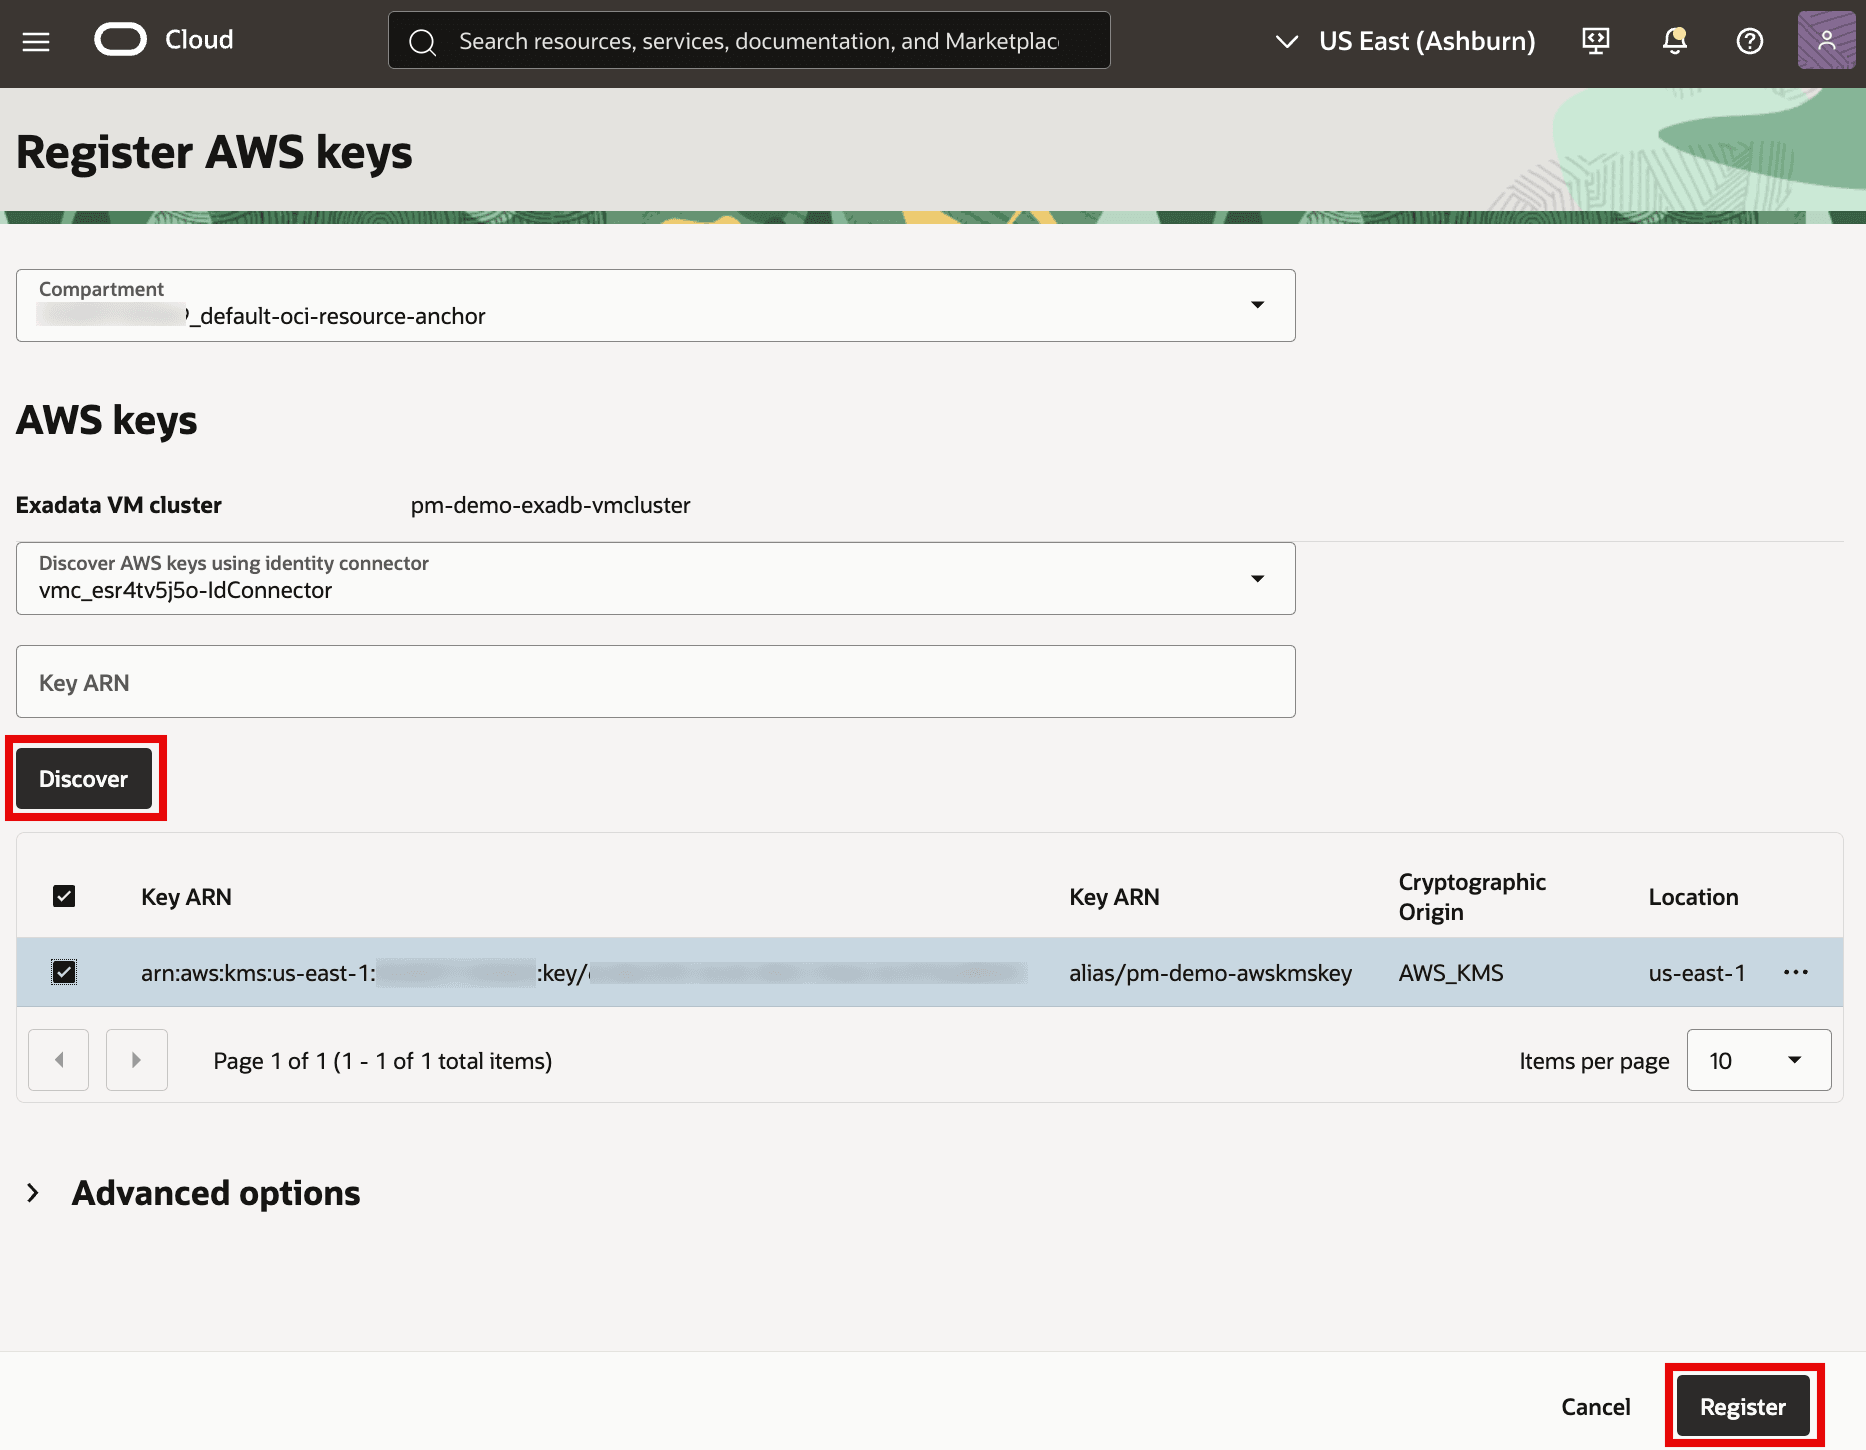Uncheck the arn:aws:kms:us-east-1 key row
This screenshot has height=1450, width=1866.
coord(64,972)
